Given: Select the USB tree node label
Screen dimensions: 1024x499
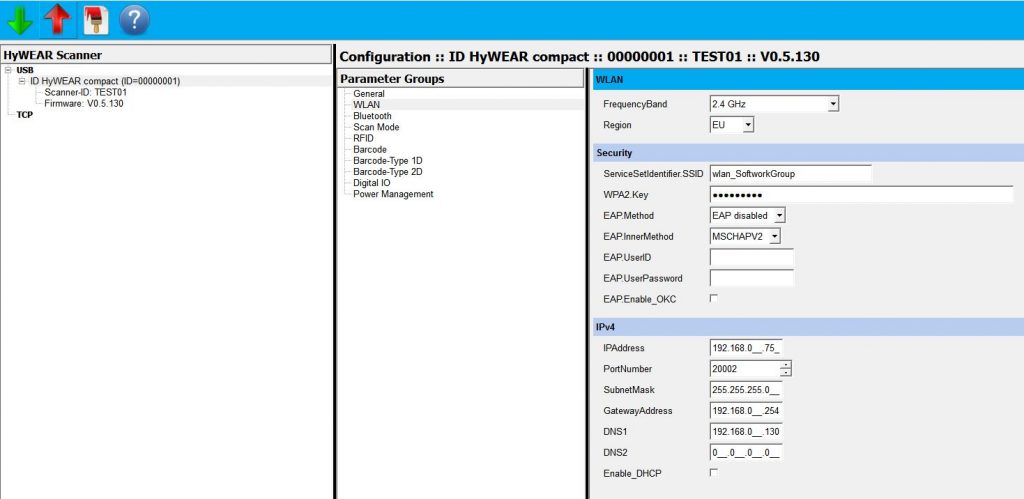Looking at the screenshot, I should tap(25, 70).
